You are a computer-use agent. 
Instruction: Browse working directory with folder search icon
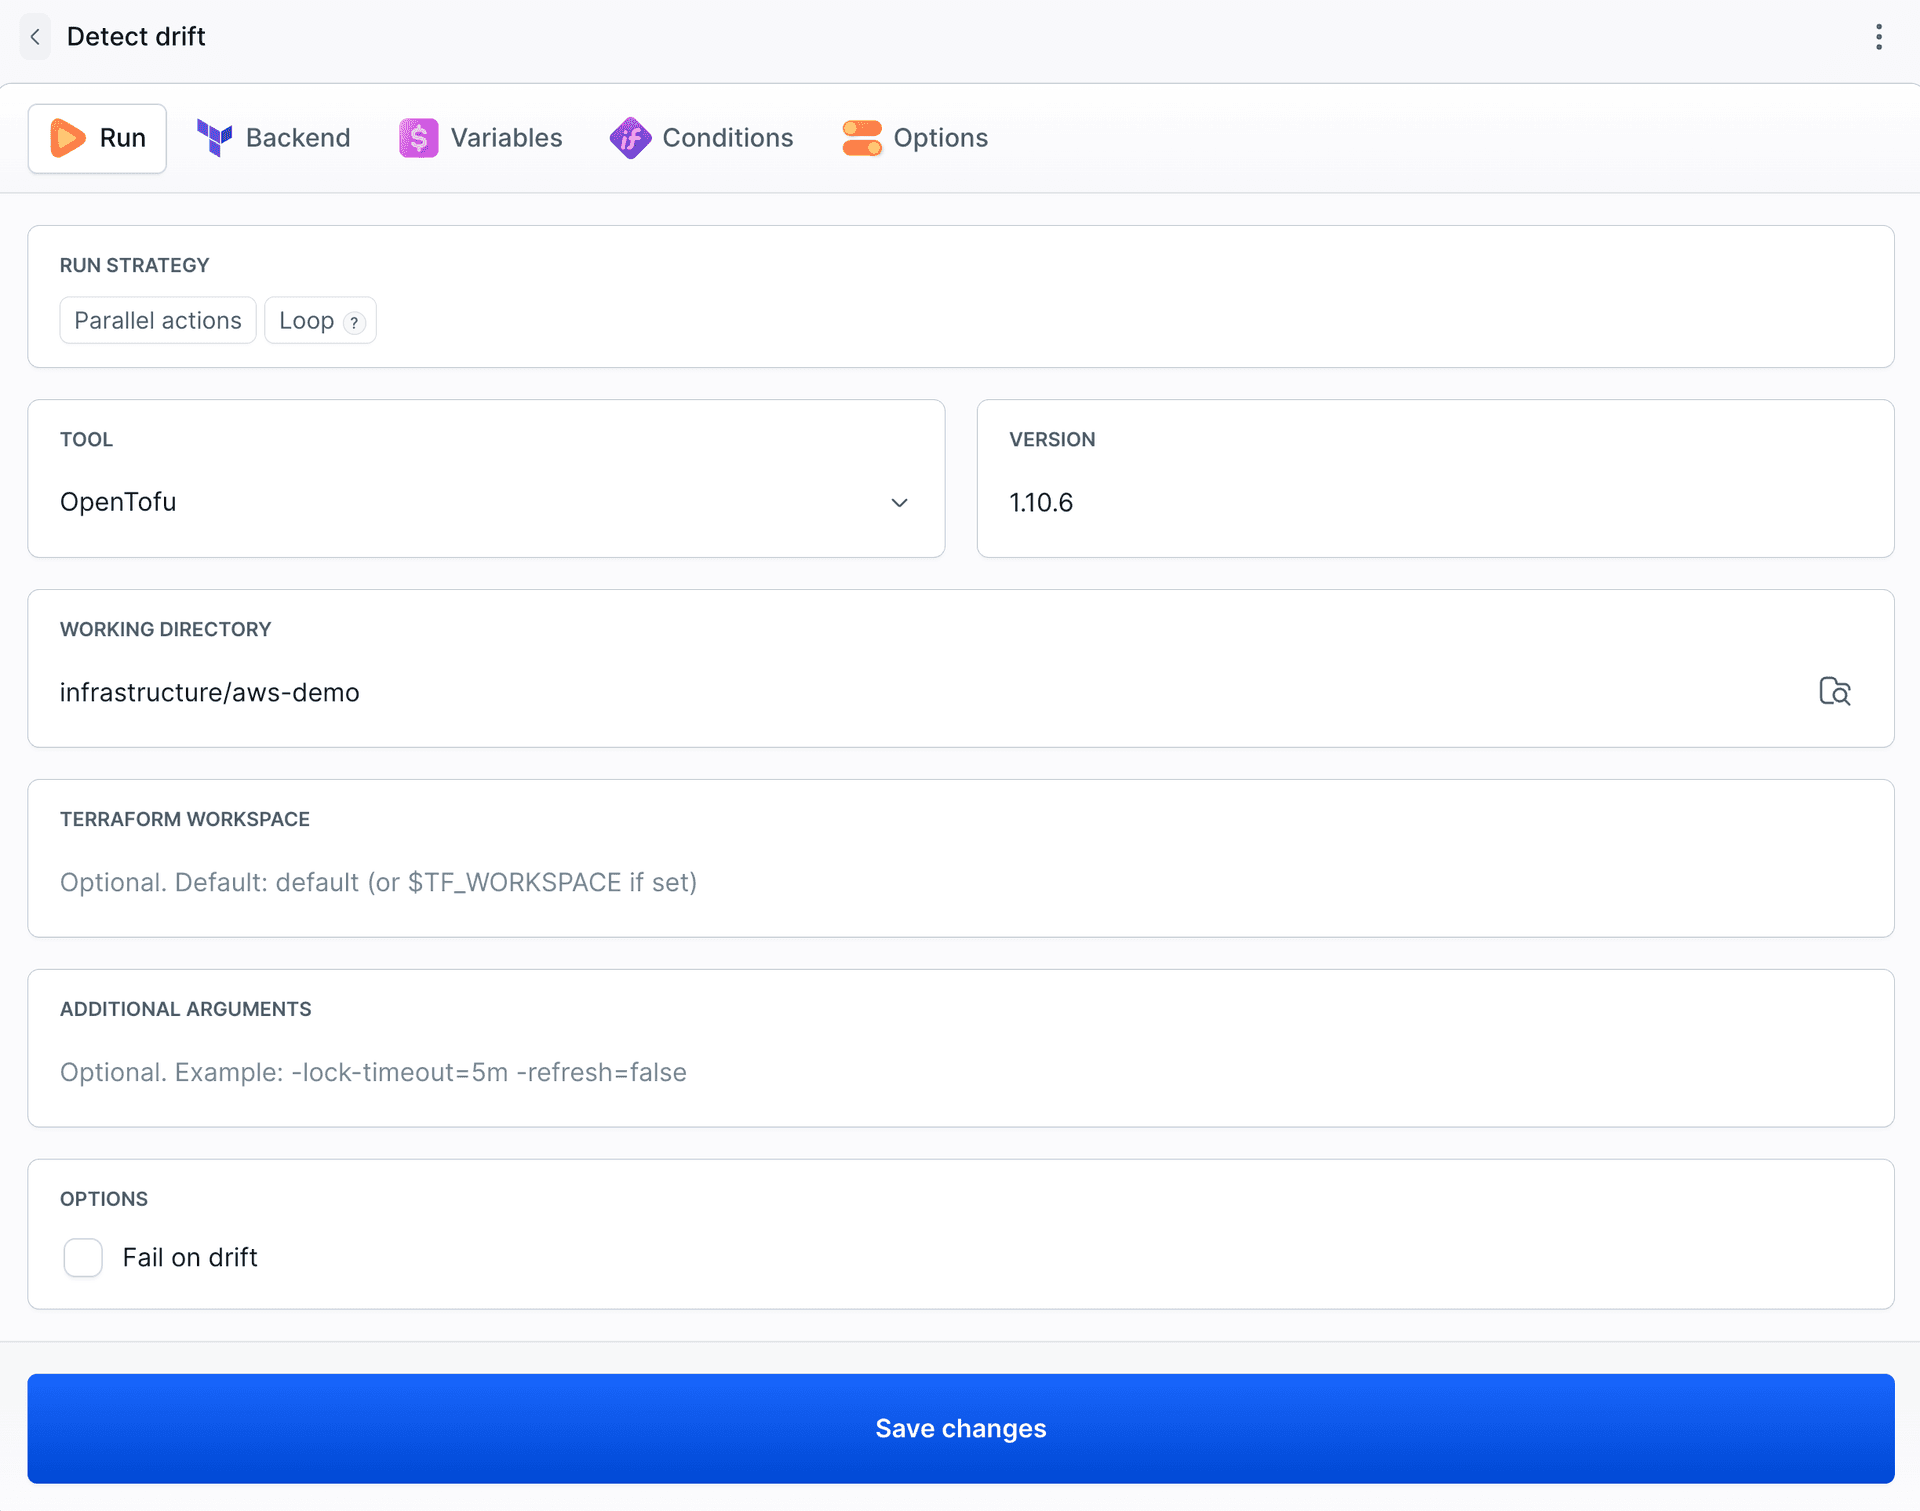tap(1834, 691)
